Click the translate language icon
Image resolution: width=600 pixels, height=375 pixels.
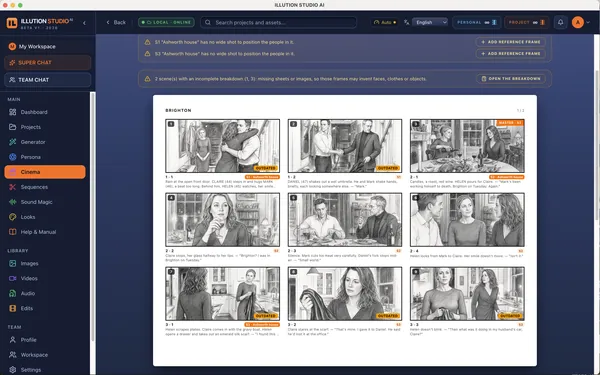[x=406, y=23]
